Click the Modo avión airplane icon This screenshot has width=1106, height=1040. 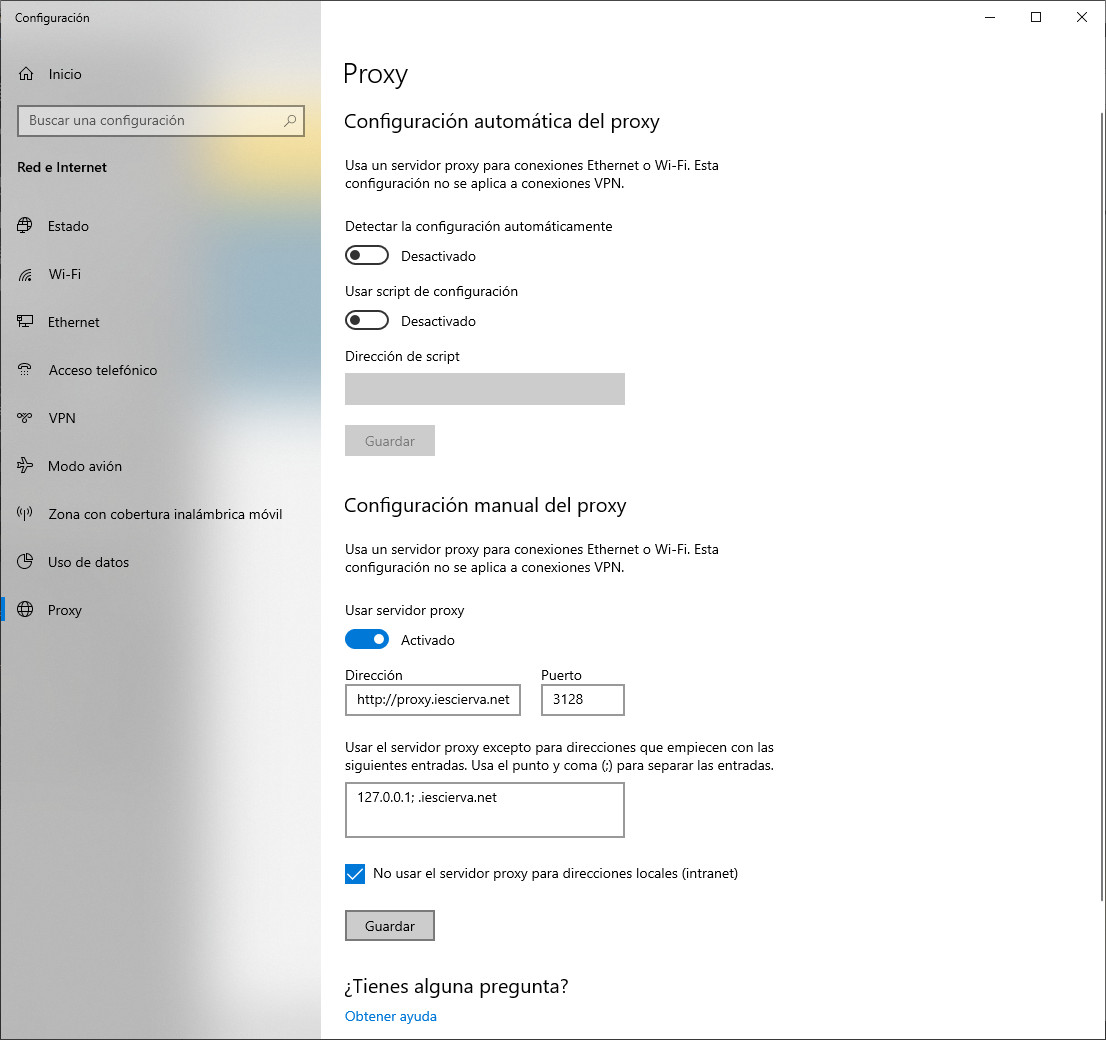[x=26, y=466]
